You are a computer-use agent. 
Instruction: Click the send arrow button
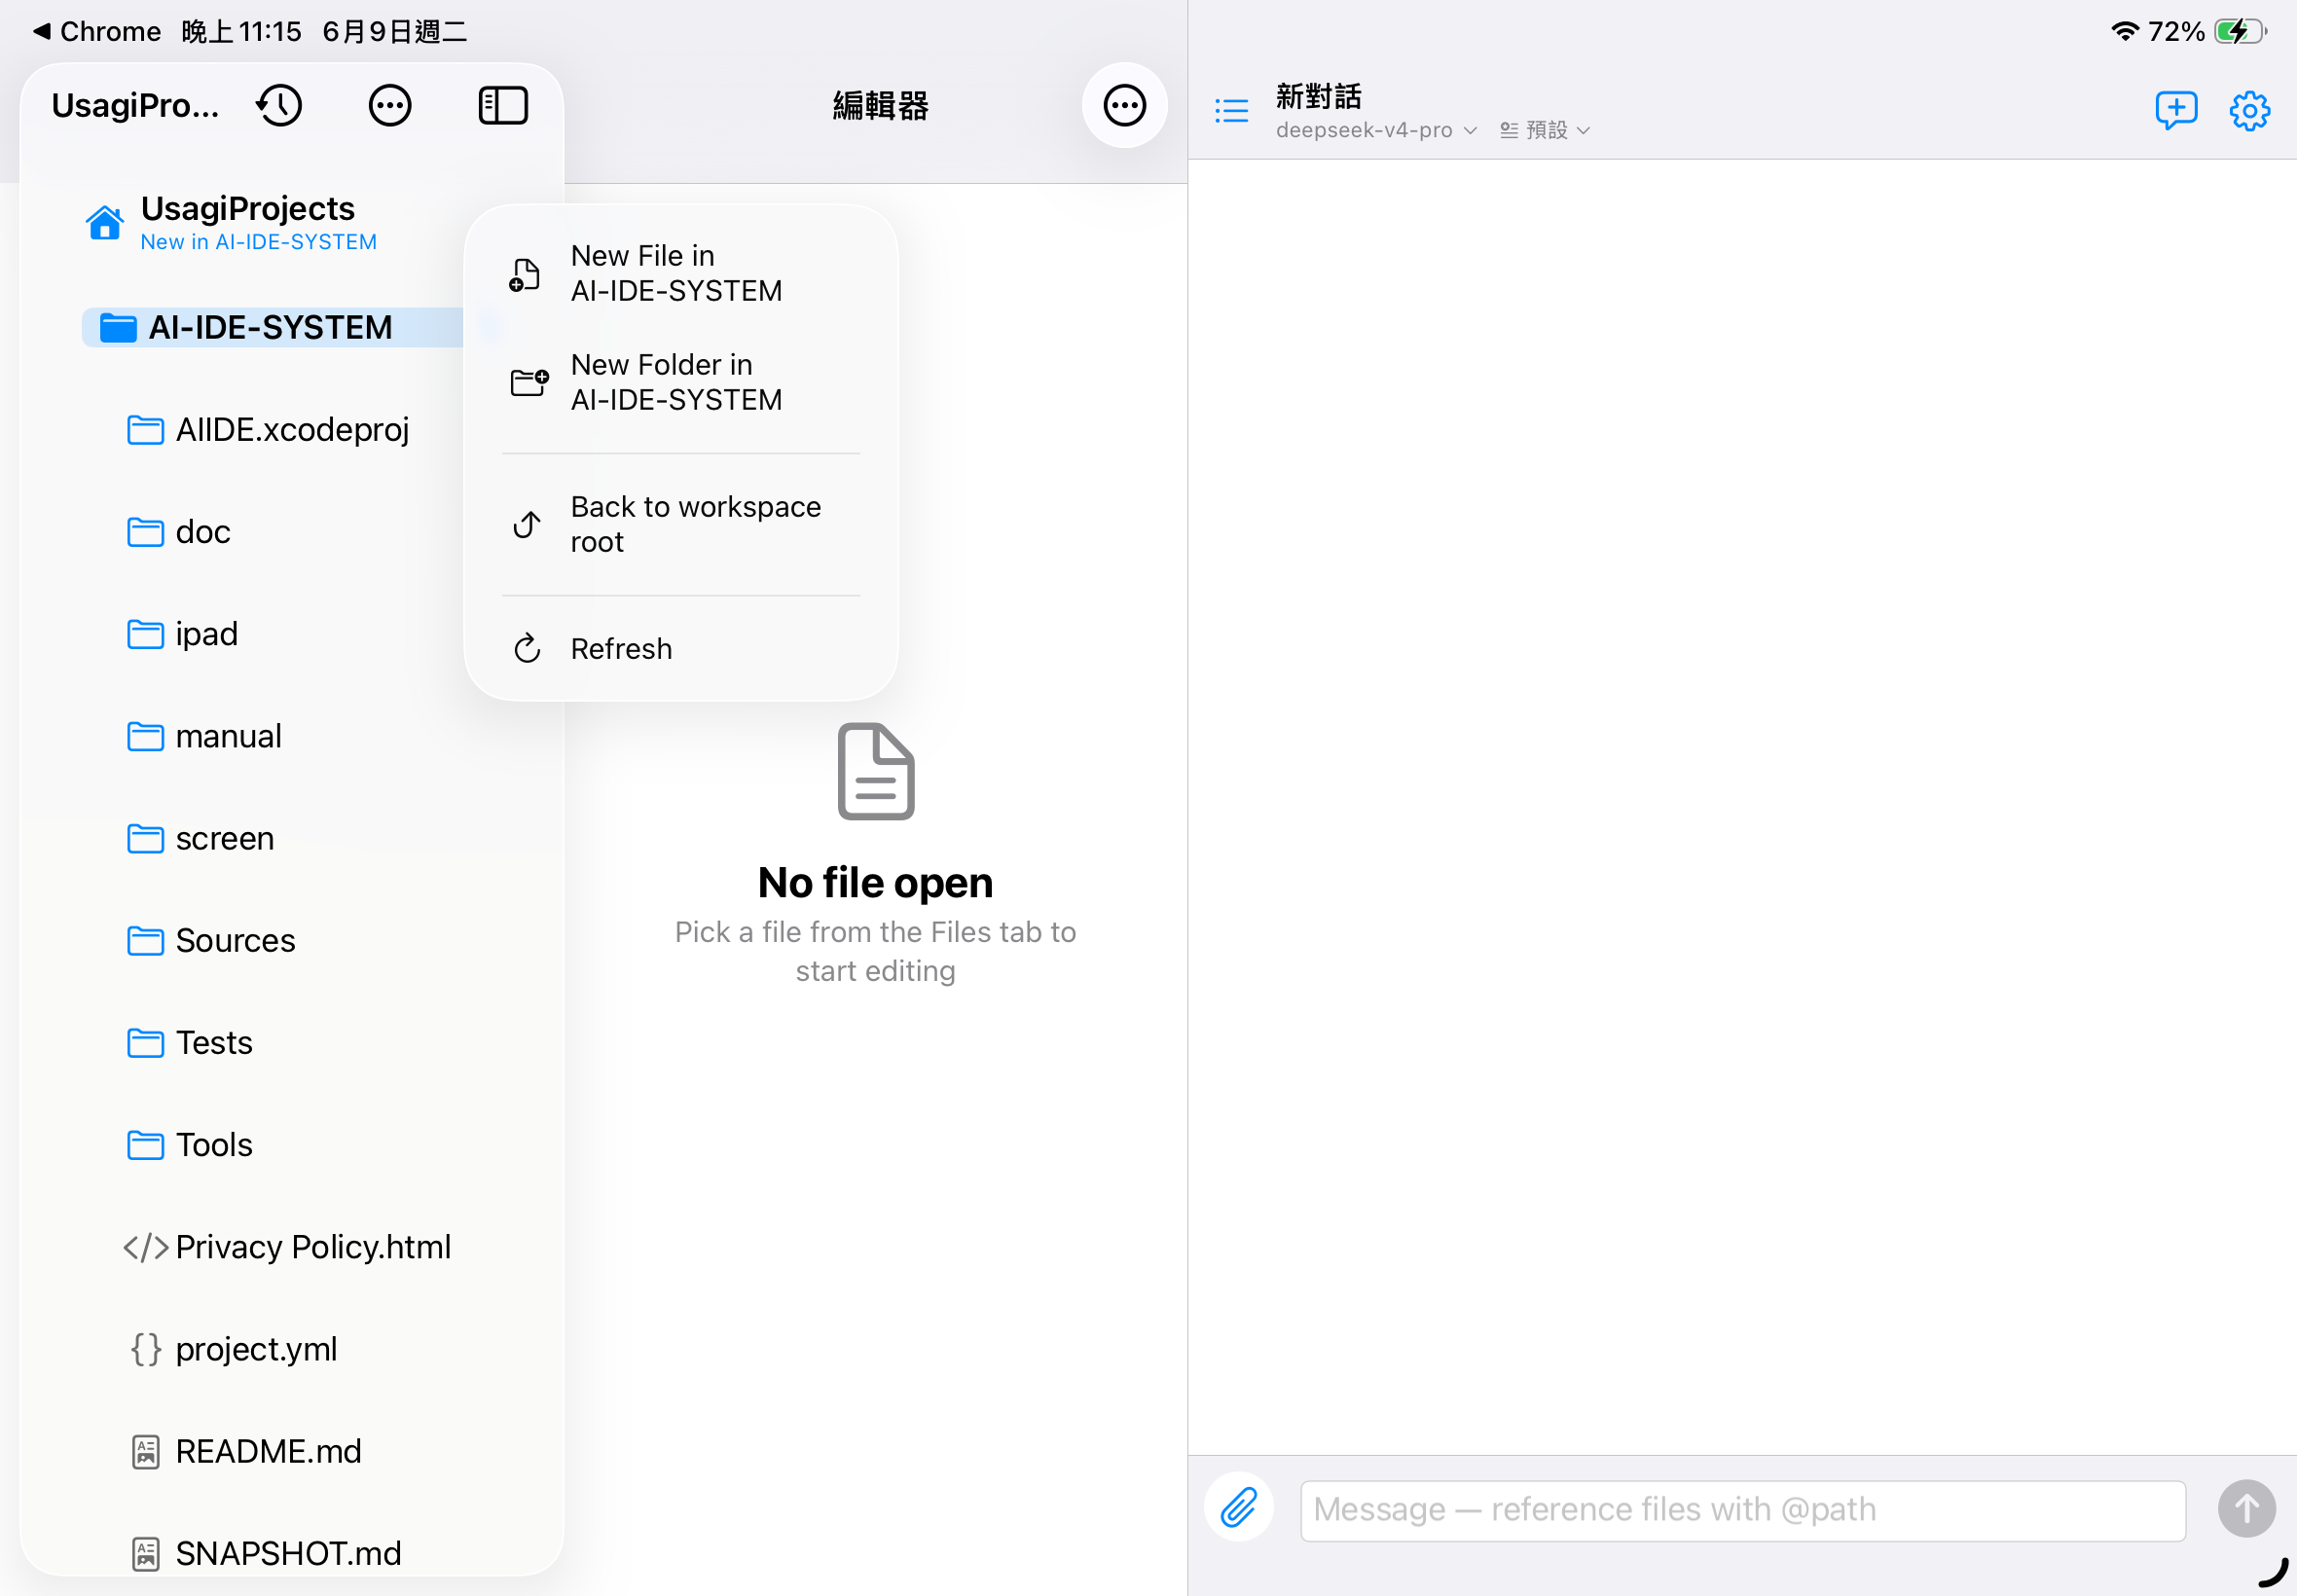[2246, 1508]
